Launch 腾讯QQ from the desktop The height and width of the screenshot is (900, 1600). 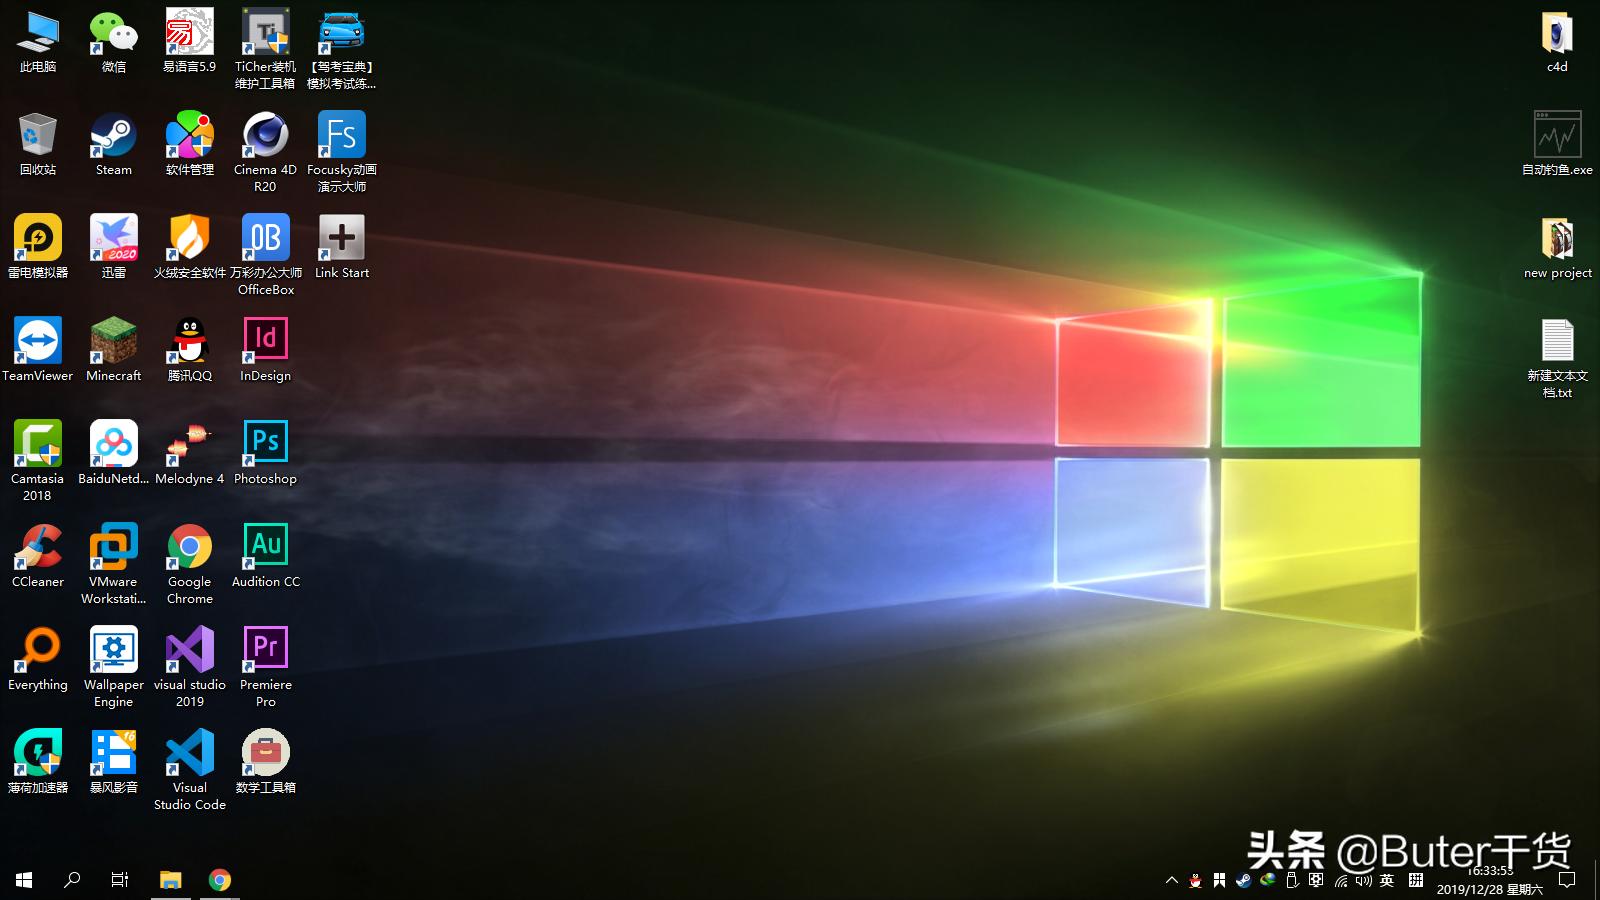point(188,342)
